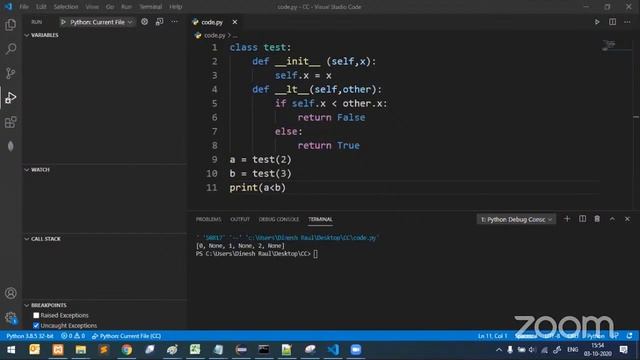Switch to the Output panel tab
640x360 pixels.
tap(240, 220)
